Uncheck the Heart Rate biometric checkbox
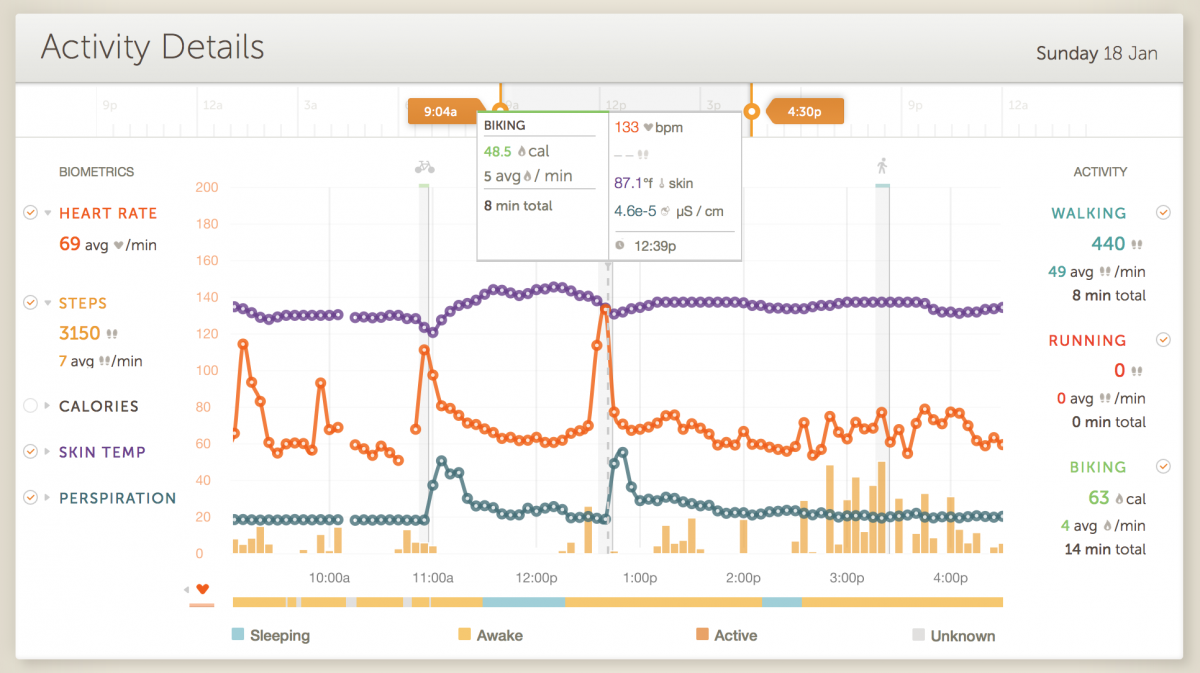1200x673 pixels. (x=30, y=213)
